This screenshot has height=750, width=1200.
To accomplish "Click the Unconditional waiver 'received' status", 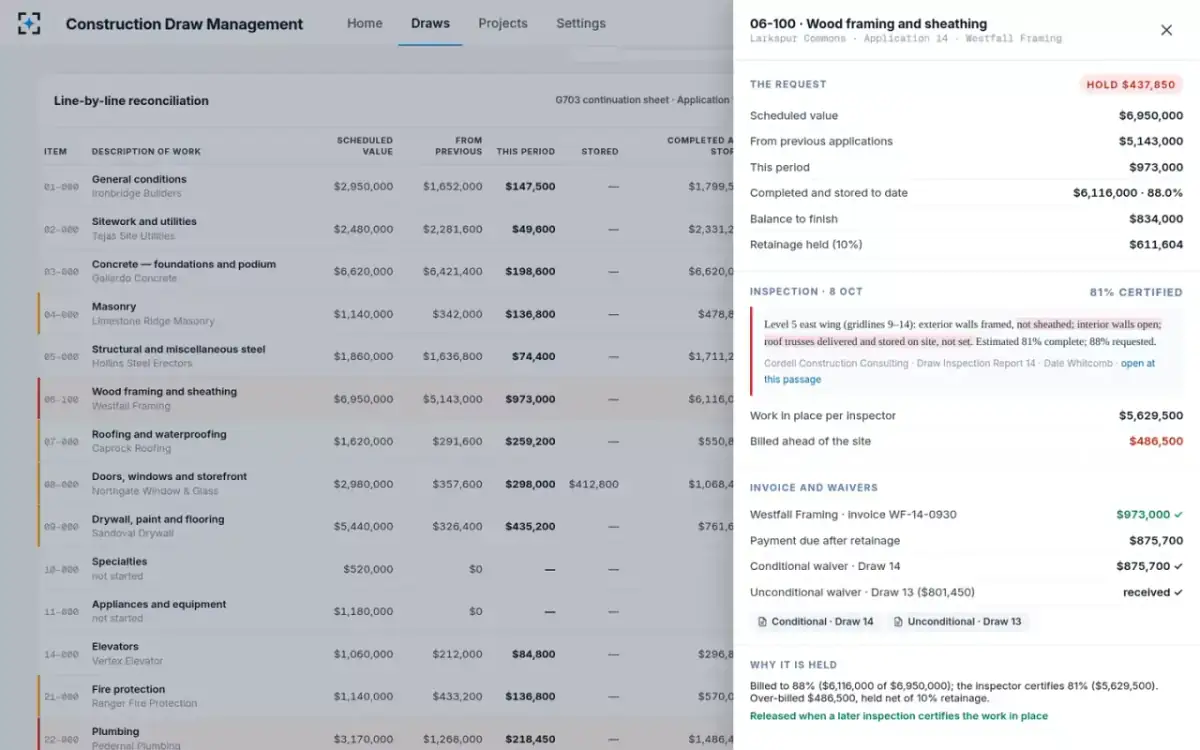I will pos(1153,592).
